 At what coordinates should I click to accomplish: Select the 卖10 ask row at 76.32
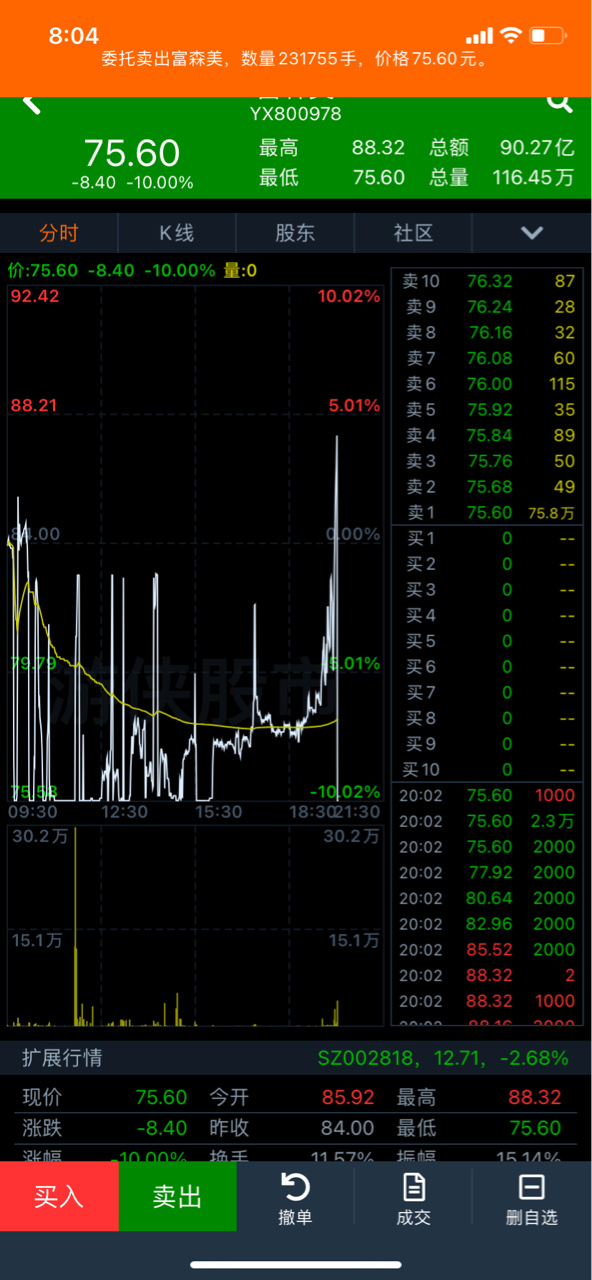click(489, 282)
